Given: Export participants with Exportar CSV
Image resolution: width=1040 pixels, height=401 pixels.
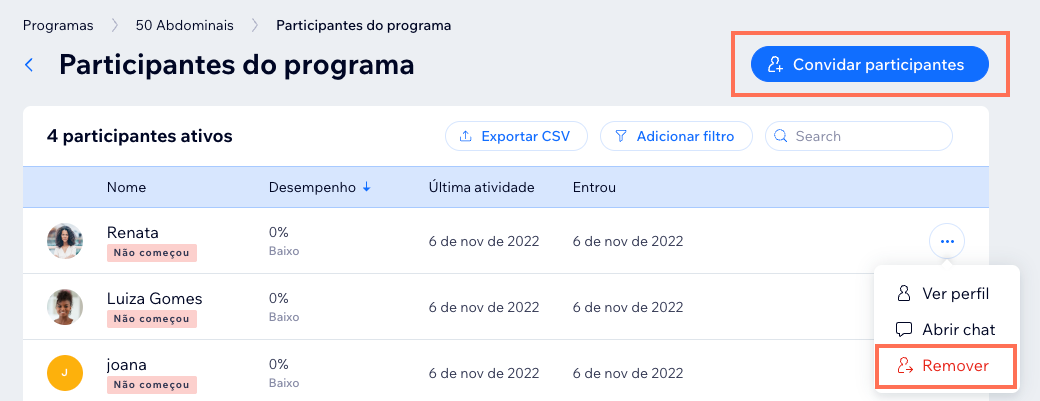Looking at the screenshot, I should click(517, 136).
